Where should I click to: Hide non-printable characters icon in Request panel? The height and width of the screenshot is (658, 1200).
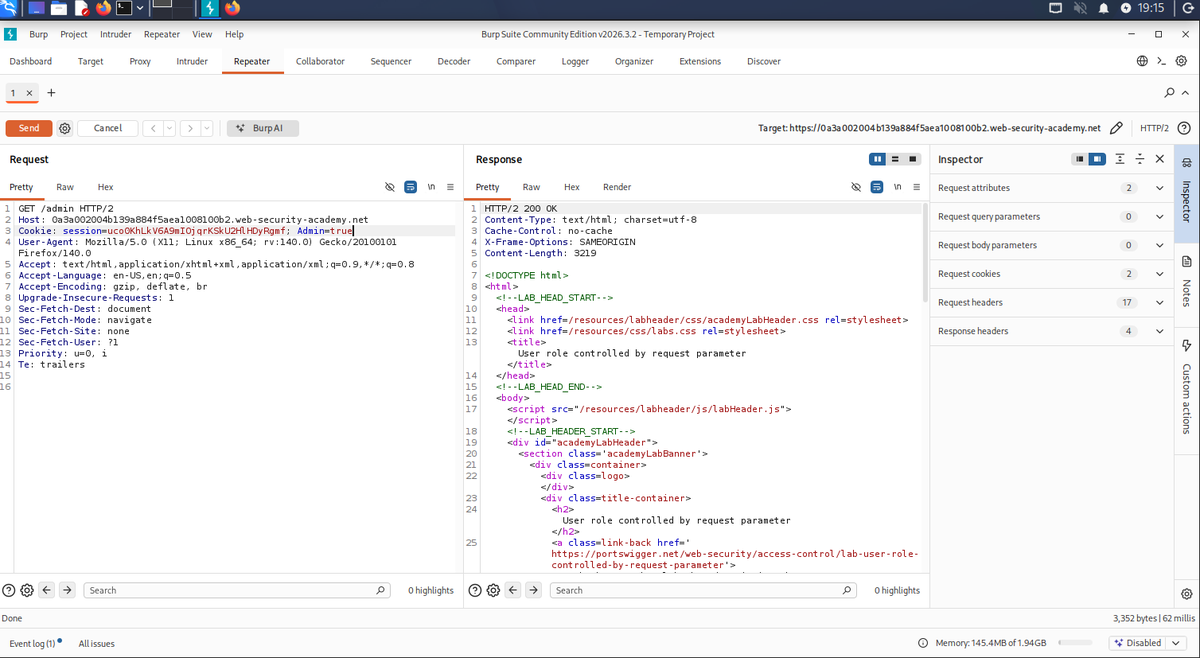390,187
